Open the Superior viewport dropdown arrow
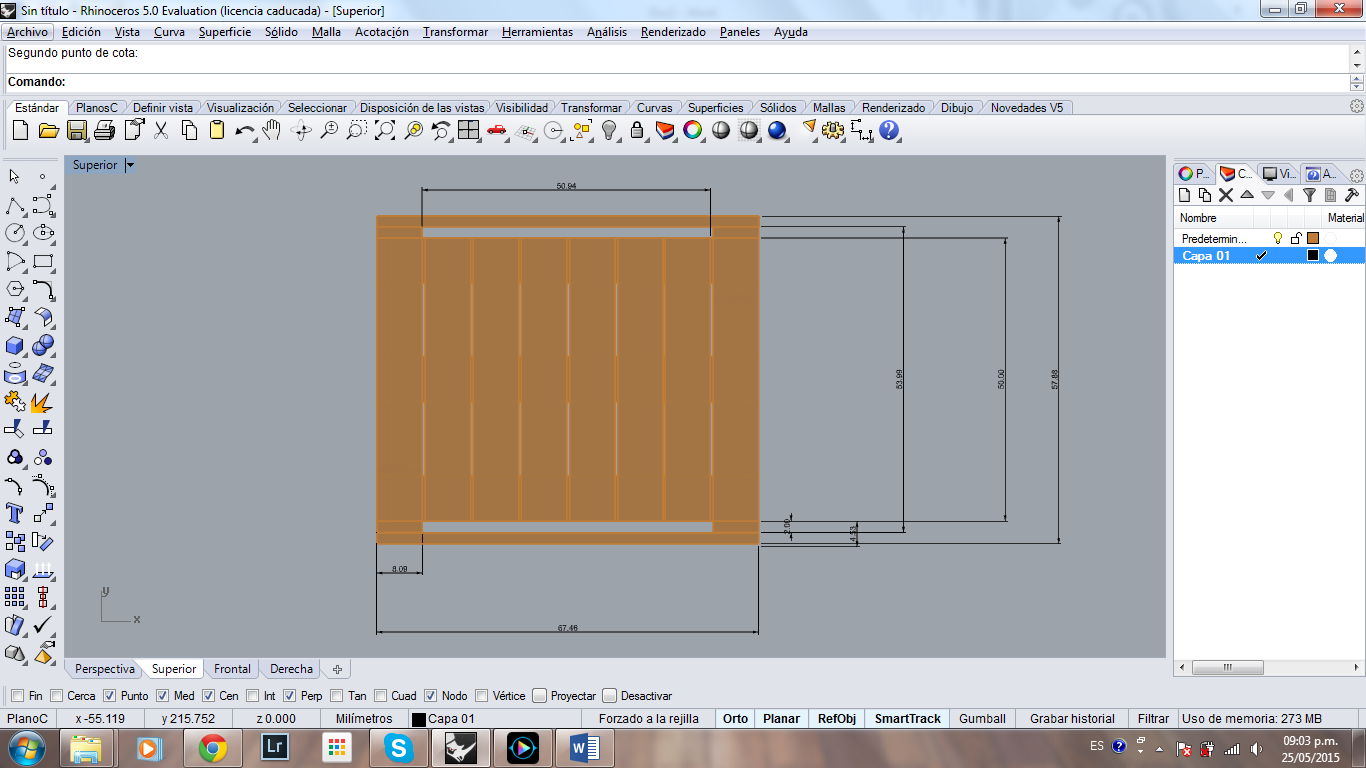 coord(130,165)
